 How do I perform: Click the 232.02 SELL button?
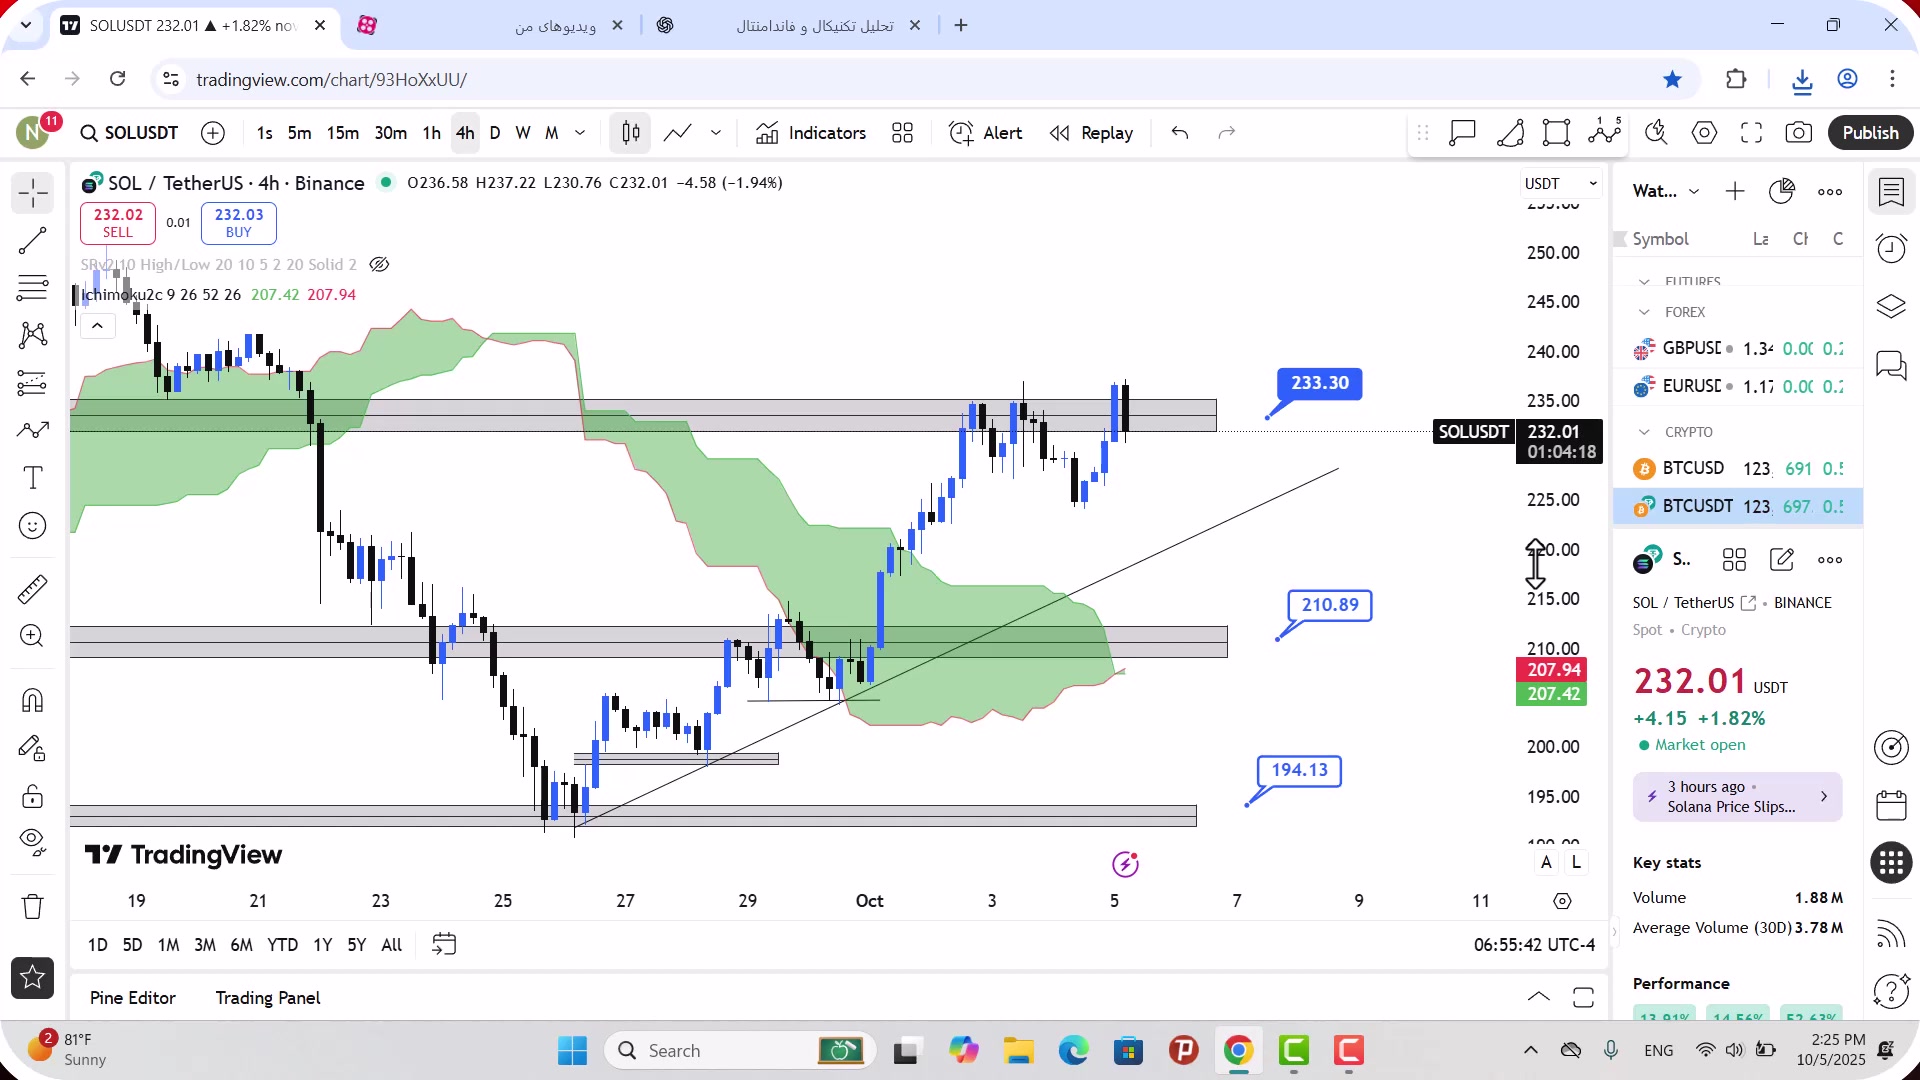pos(118,223)
